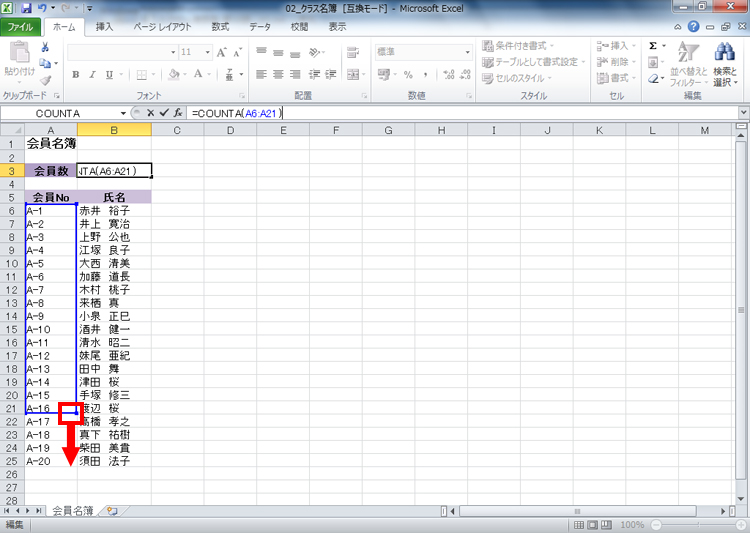
Task: Open Sort & Filter (並べ替えとフィルター) dropdown
Action: pyautogui.click(x=688, y=65)
